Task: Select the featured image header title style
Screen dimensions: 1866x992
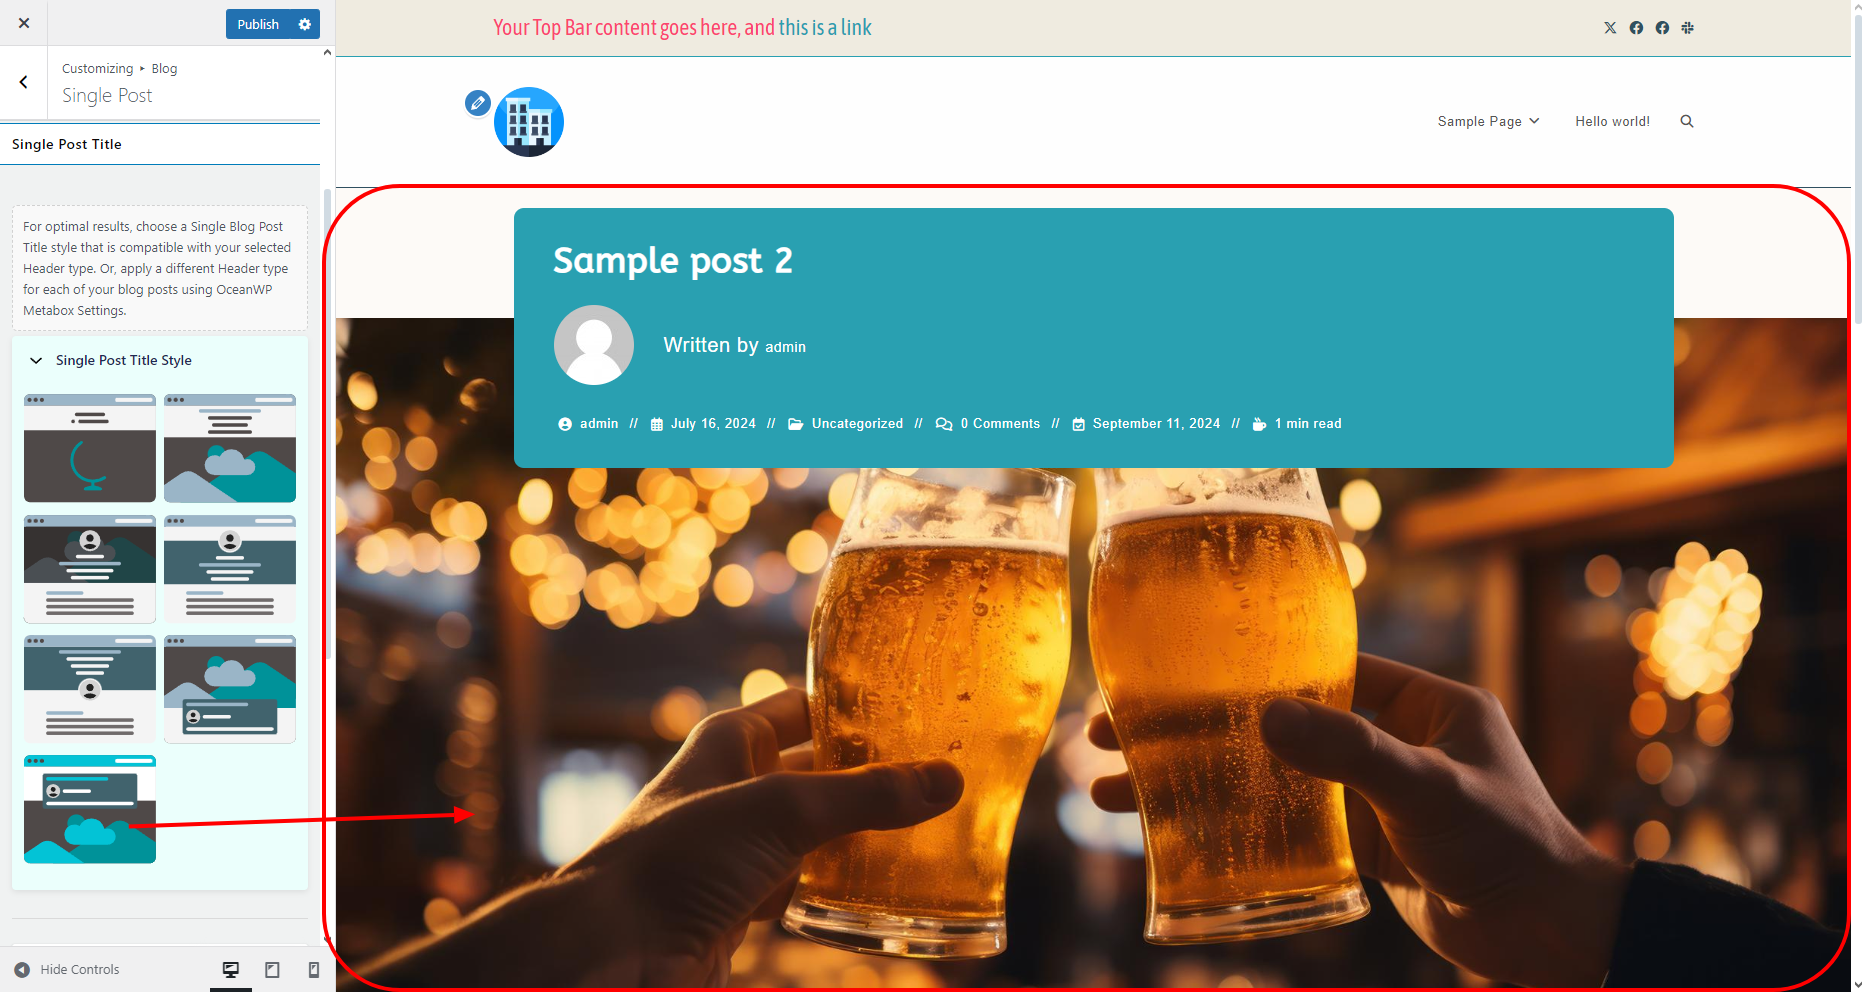Action: [230, 448]
